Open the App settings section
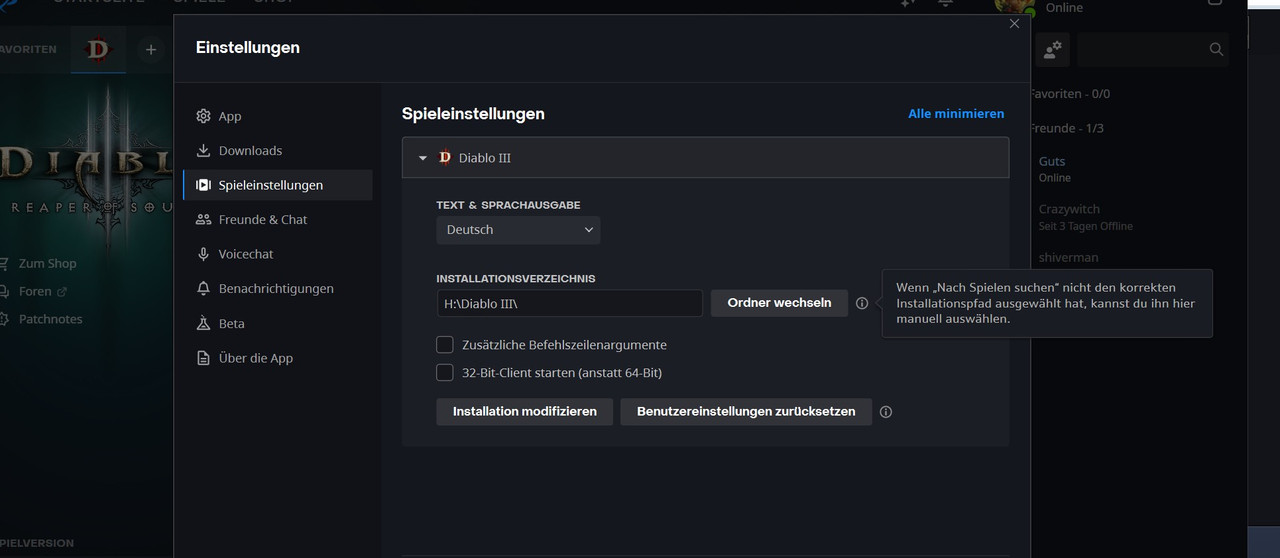Image resolution: width=1280 pixels, height=558 pixels. pos(277,116)
